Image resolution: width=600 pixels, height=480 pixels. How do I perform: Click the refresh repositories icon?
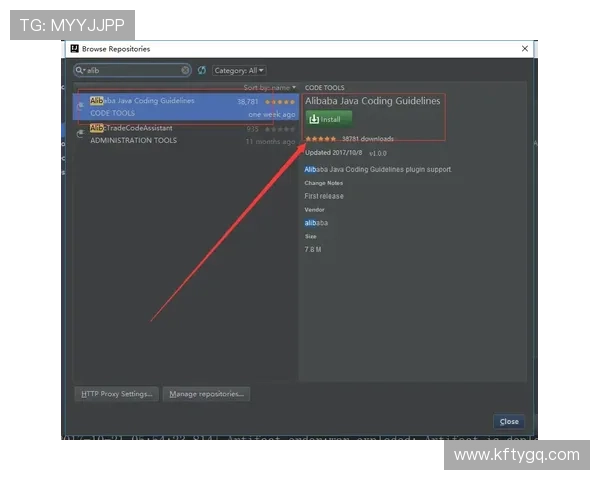[x=202, y=71]
